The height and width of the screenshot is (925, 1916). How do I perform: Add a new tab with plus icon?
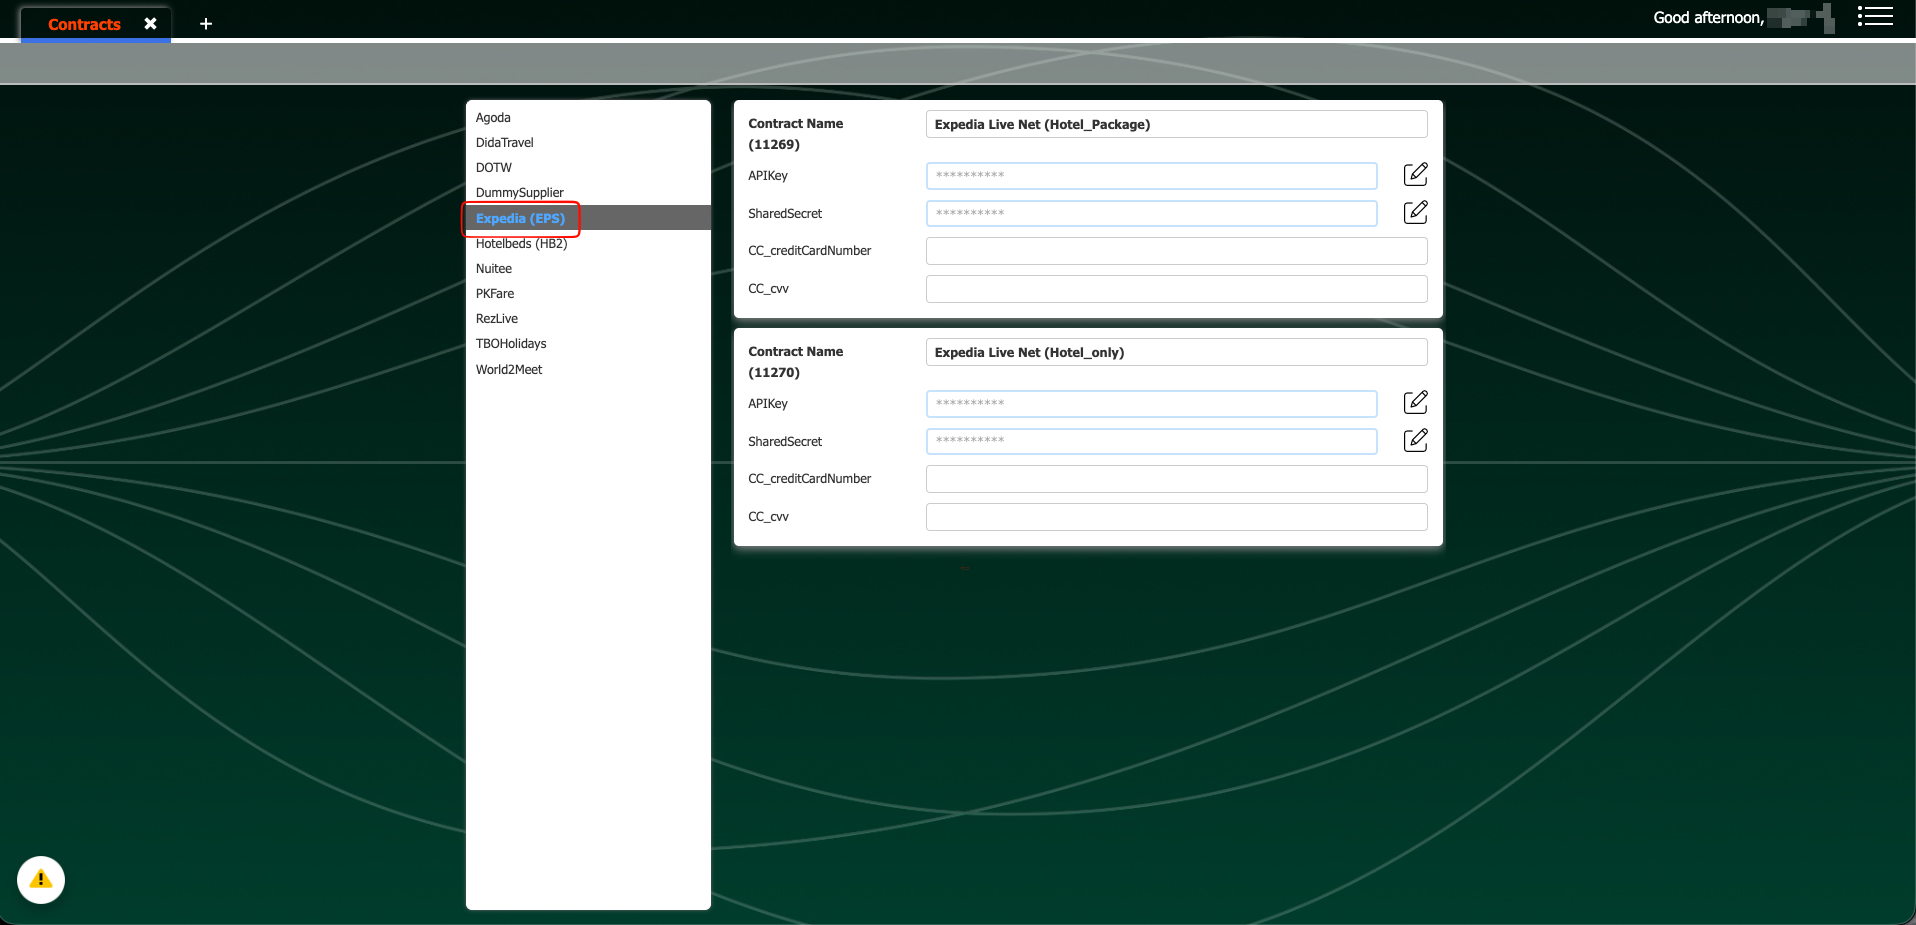pyautogui.click(x=206, y=24)
